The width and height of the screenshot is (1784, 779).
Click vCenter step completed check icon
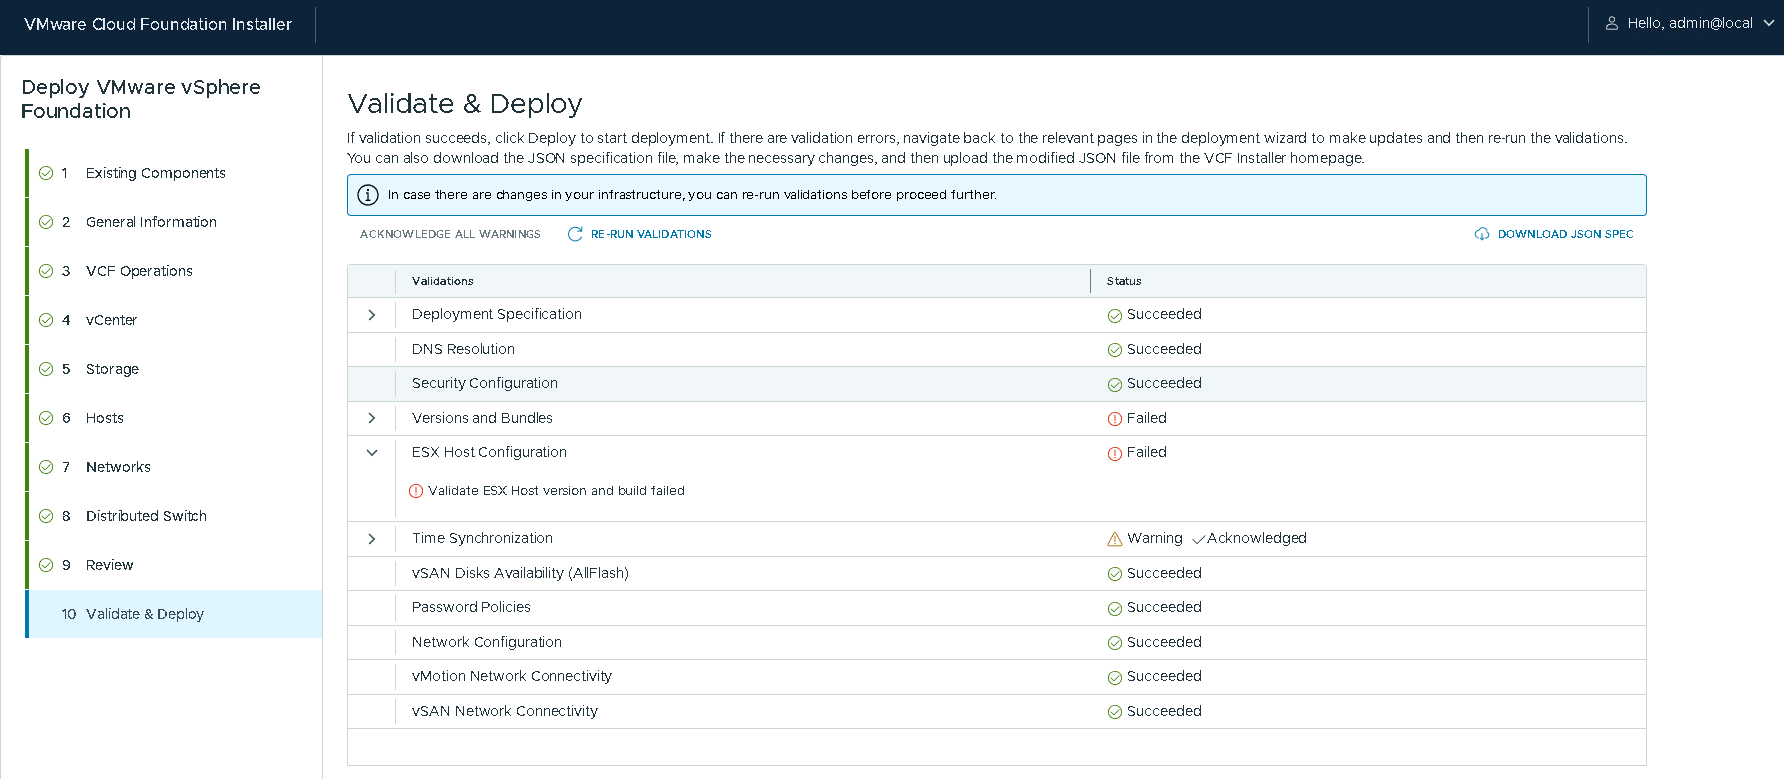[46, 320]
